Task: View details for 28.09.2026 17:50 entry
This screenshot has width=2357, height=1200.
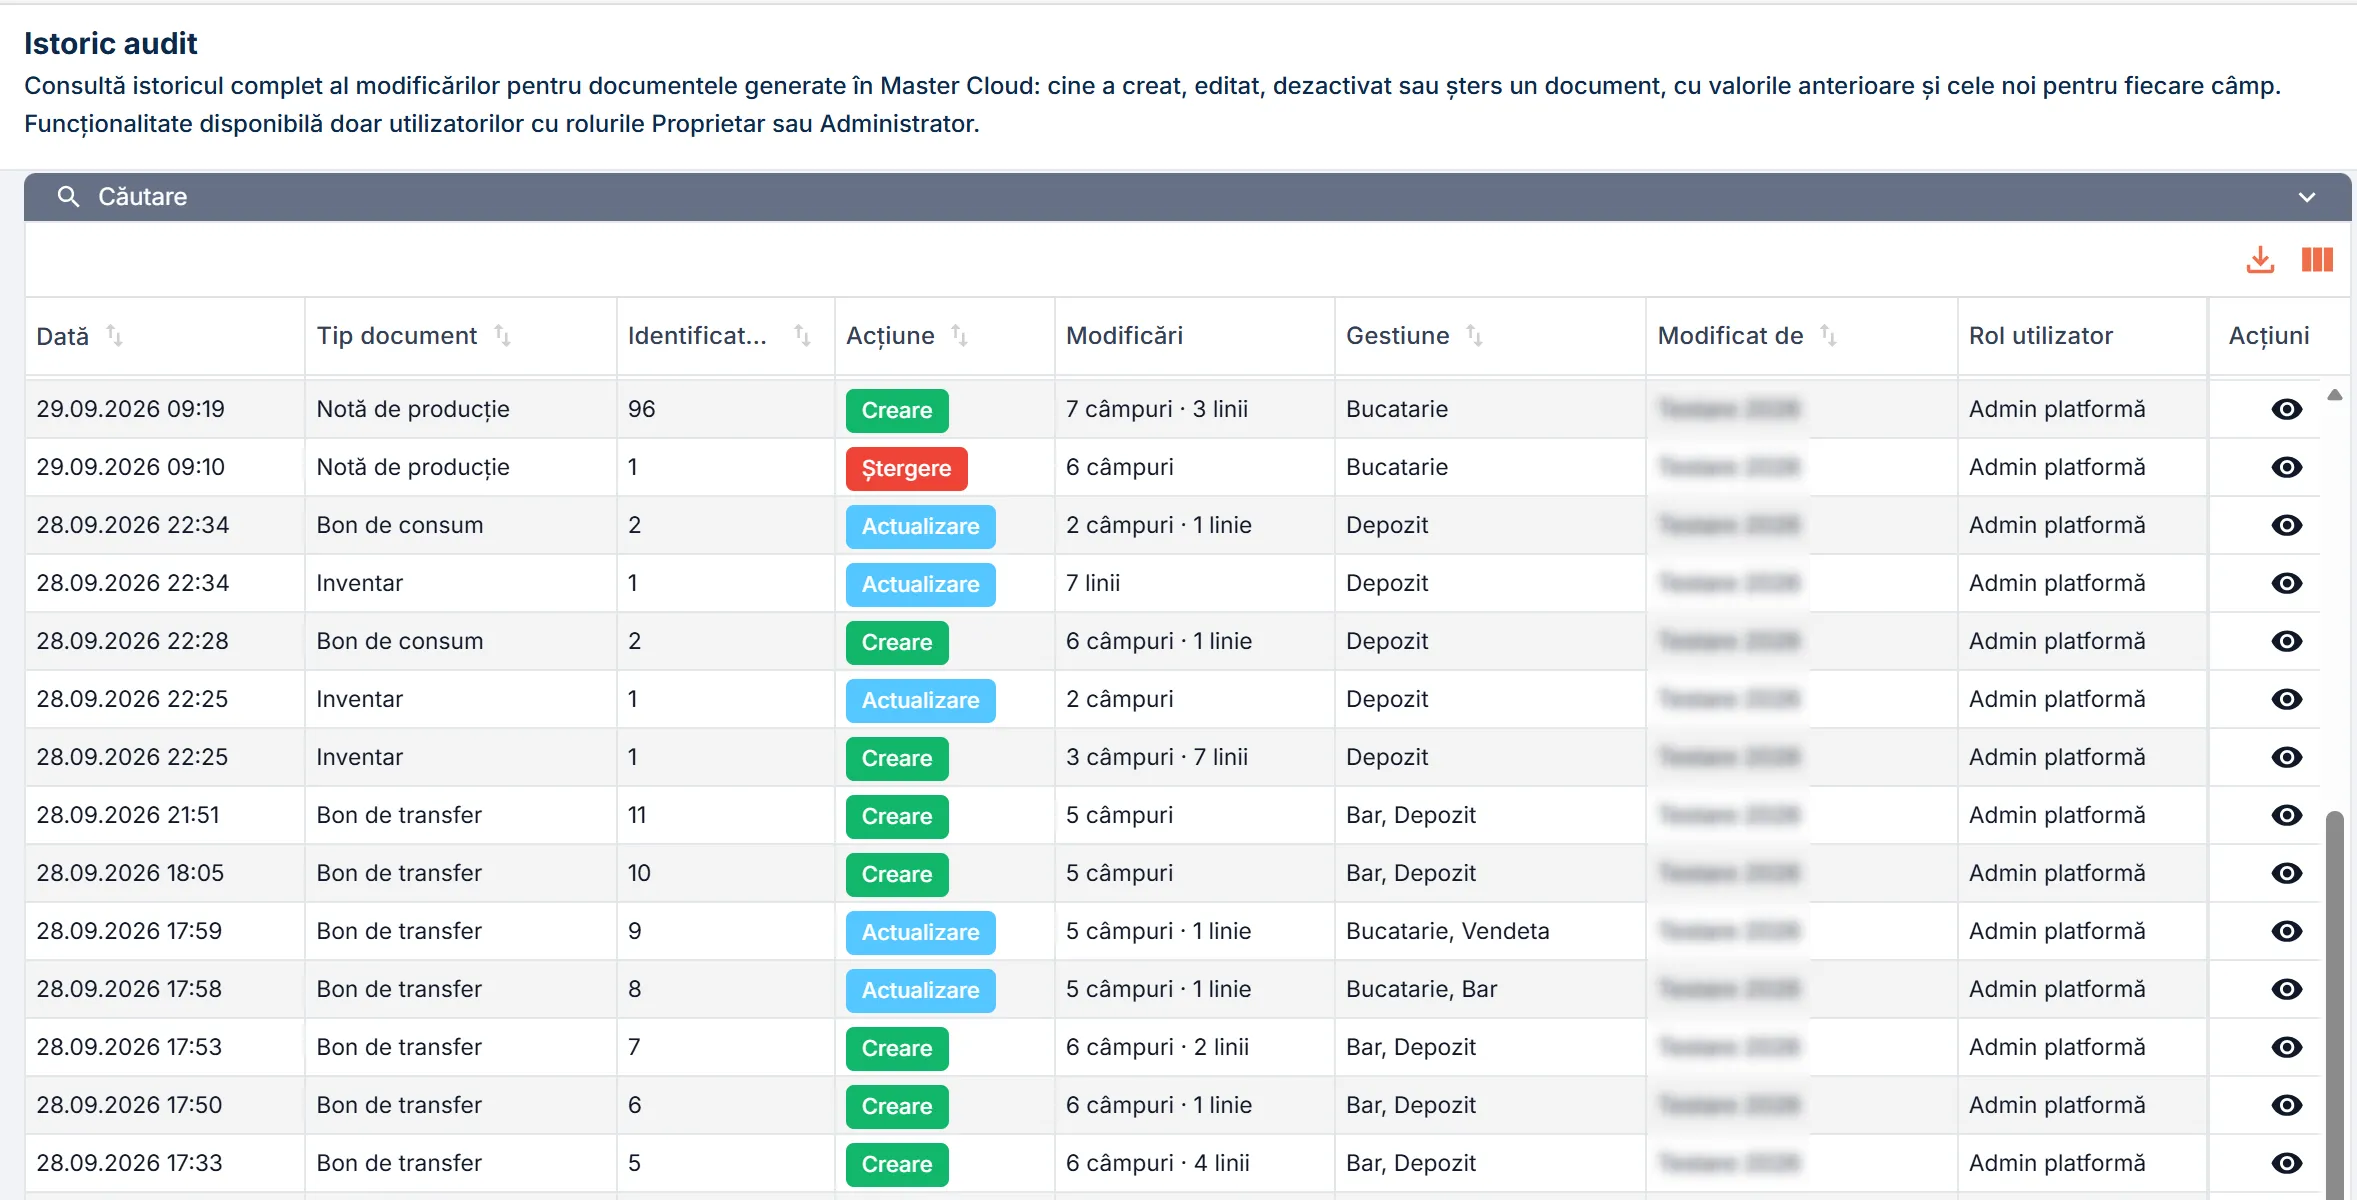Action: (x=2286, y=1105)
